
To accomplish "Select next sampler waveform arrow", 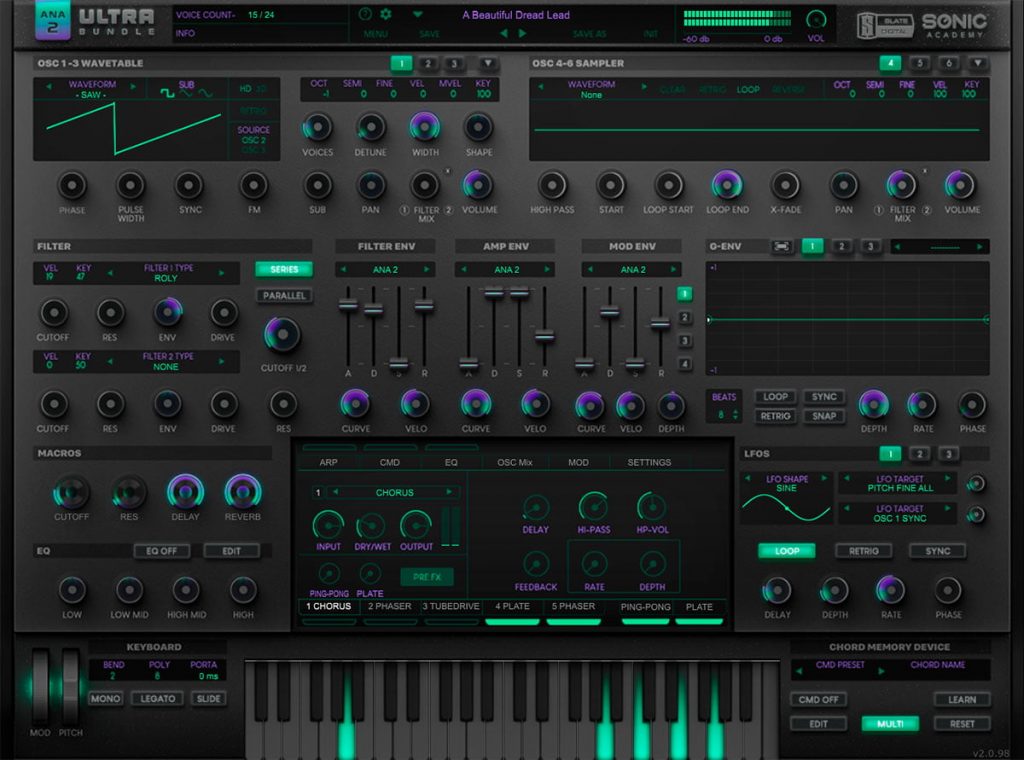I will pyautogui.click(x=644, y=86).
